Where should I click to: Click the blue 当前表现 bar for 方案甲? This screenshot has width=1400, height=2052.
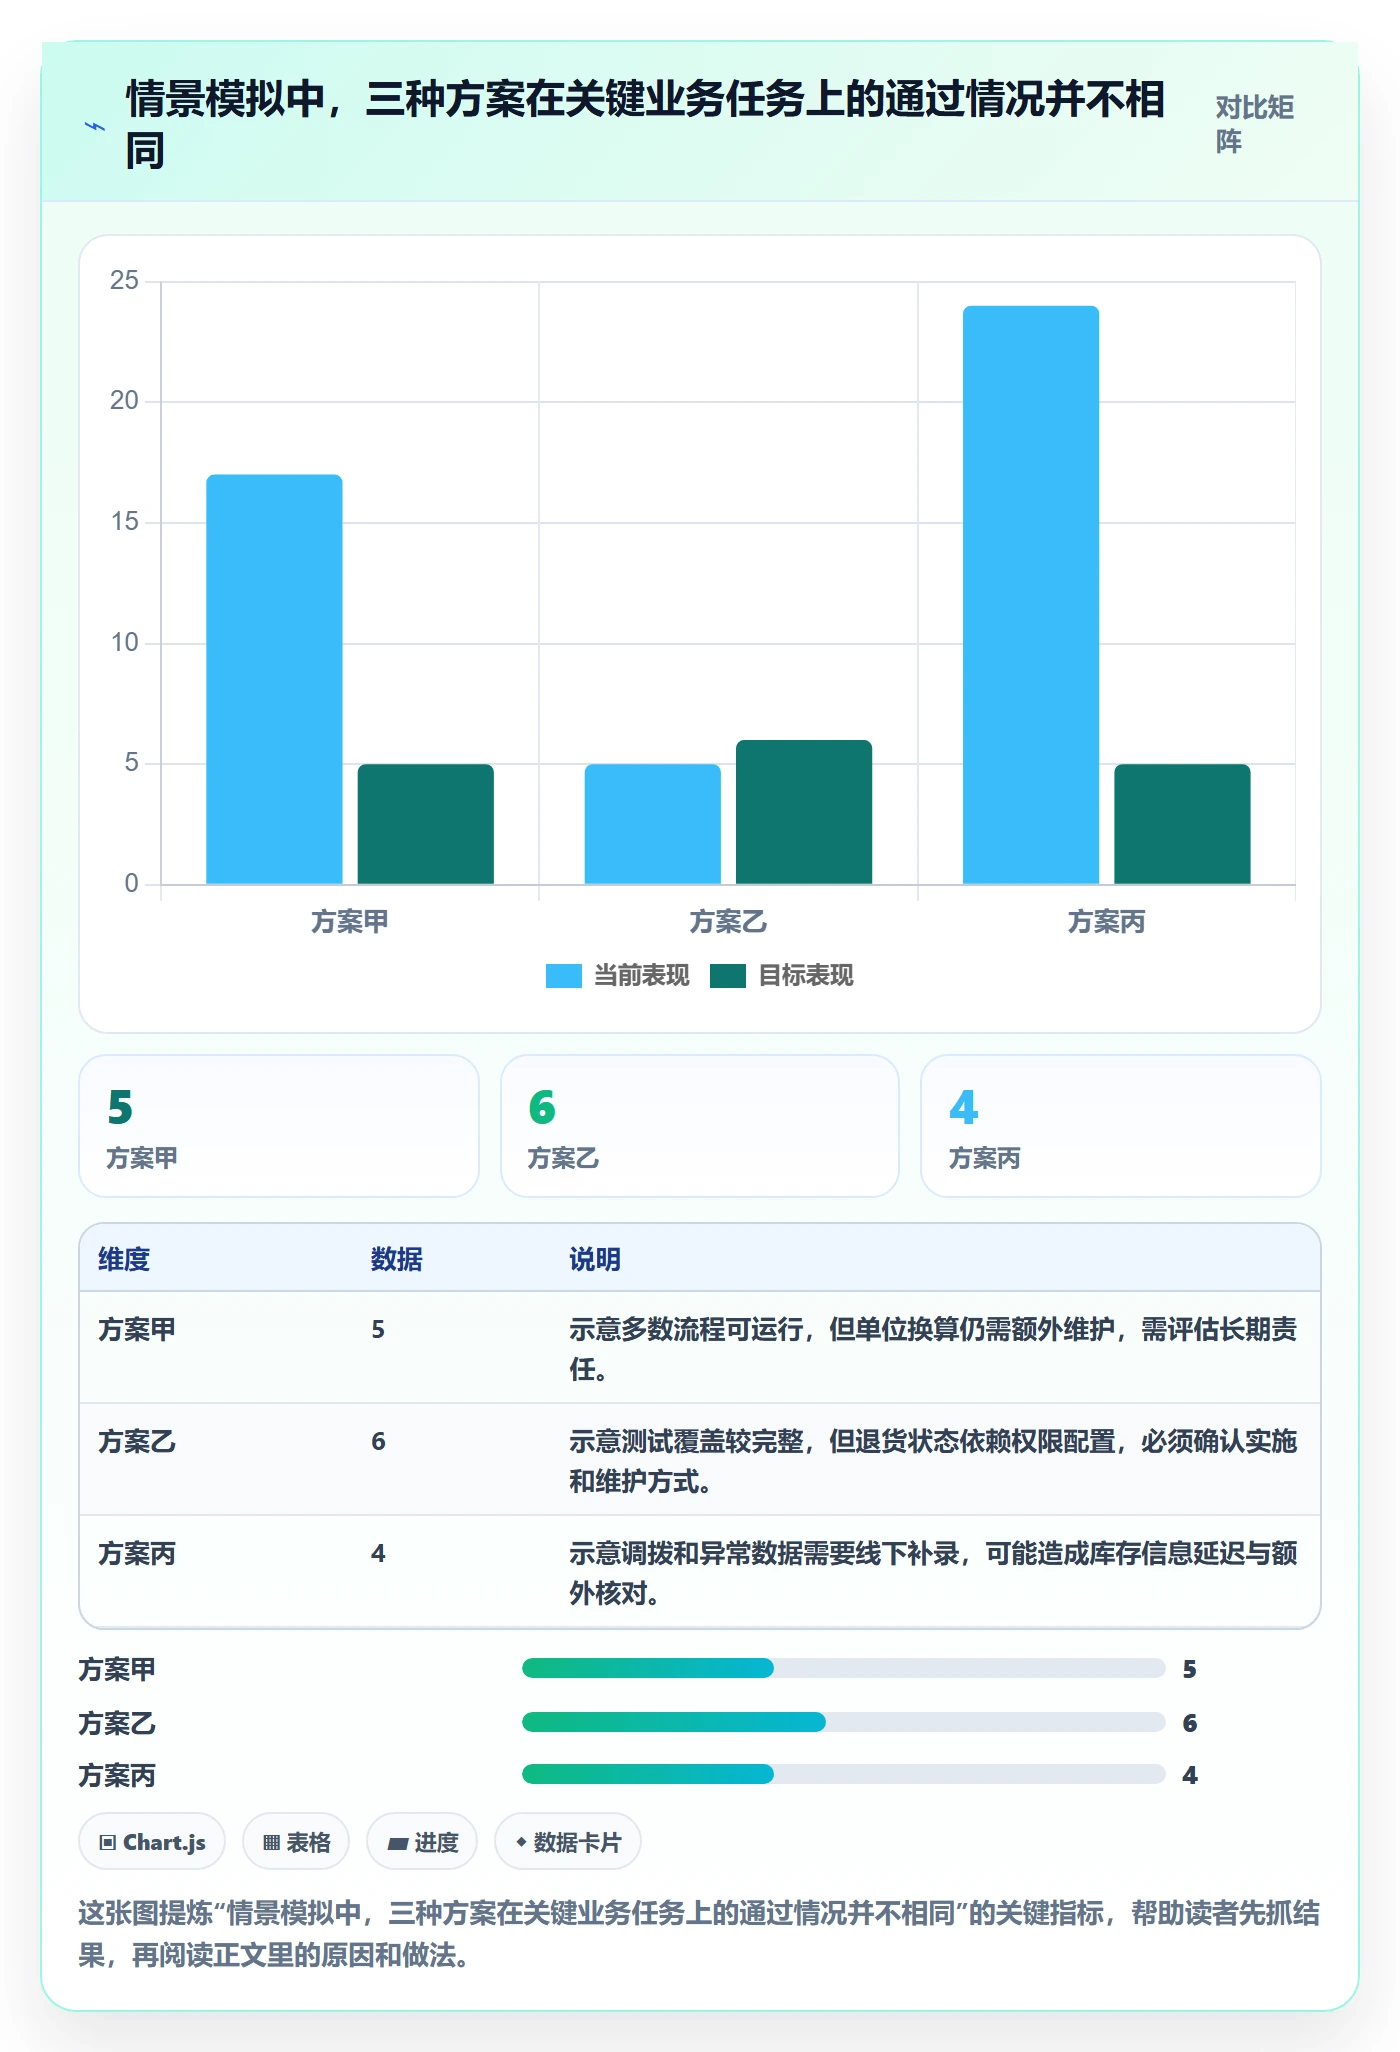(x=274, y=679)
